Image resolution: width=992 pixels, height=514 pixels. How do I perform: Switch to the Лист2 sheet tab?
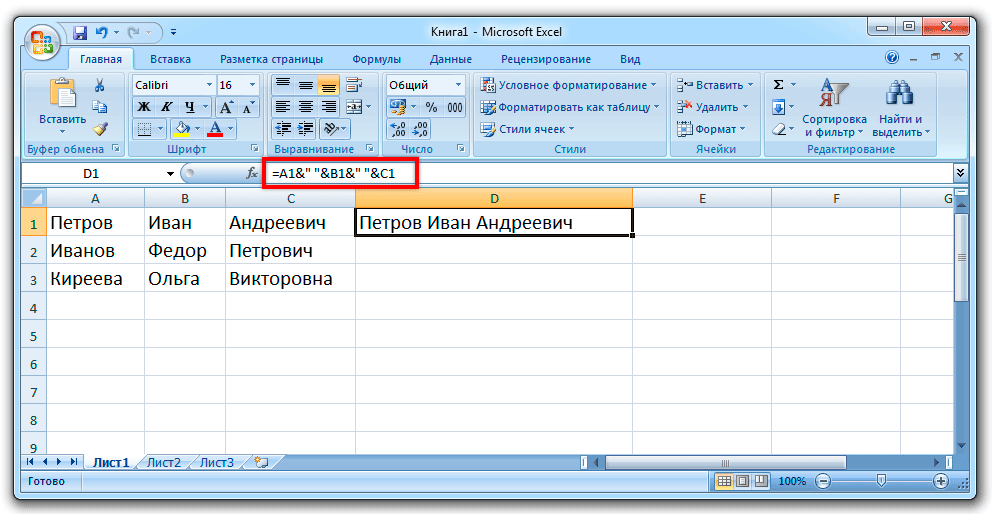pos(164,463)
